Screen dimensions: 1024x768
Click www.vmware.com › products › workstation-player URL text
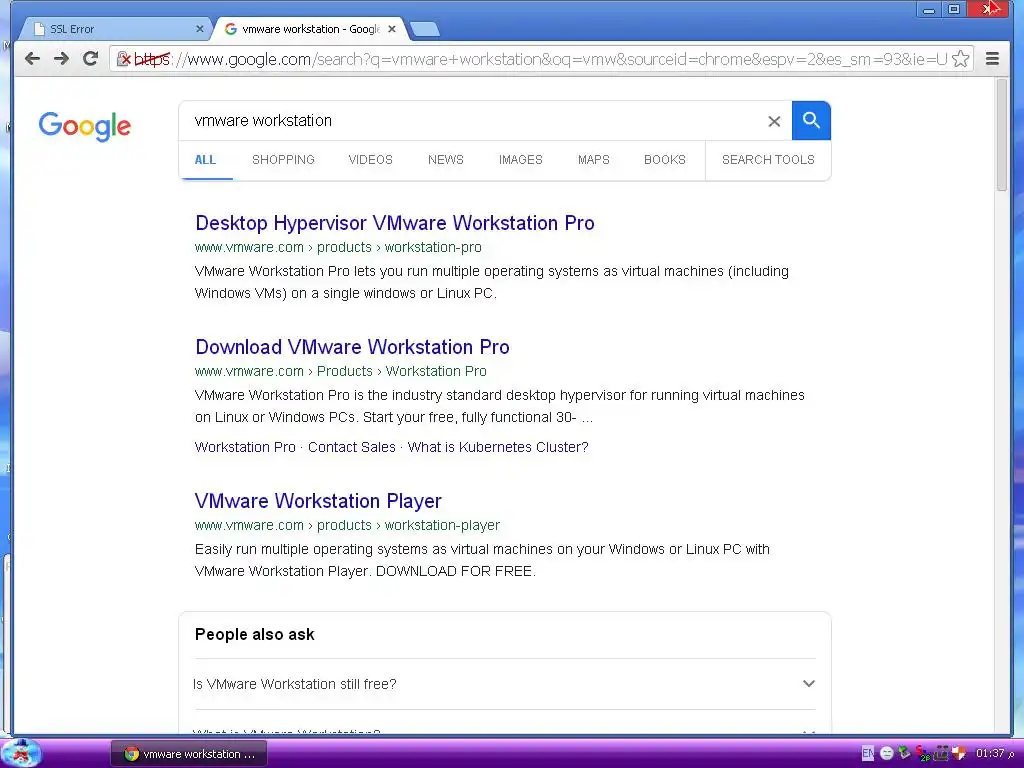tap(347, 525)
